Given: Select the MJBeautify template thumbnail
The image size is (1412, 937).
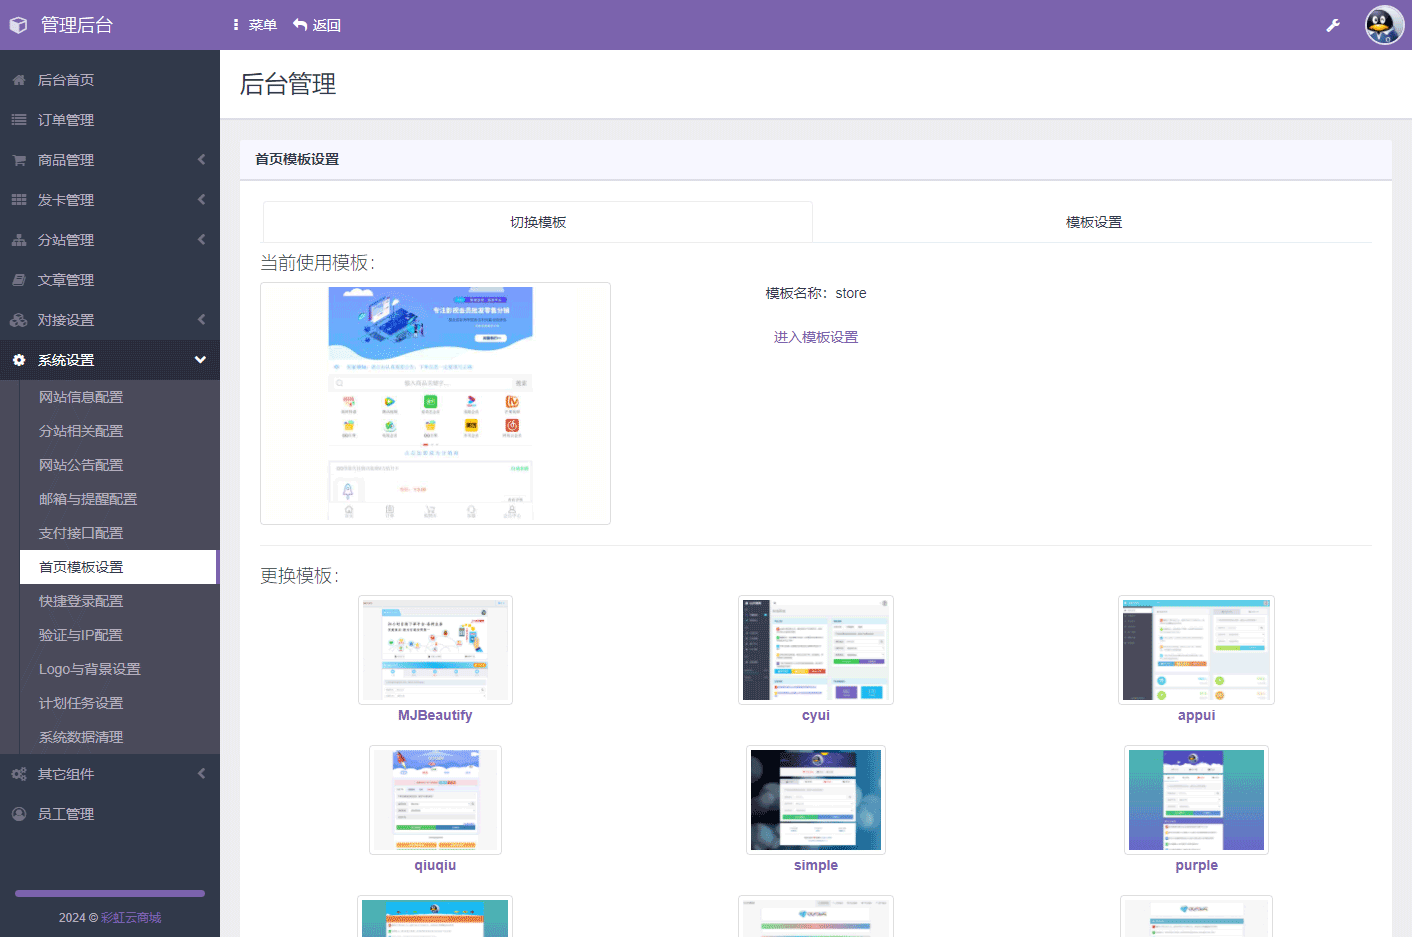Looking at the screenshot, I should point(435,650).
